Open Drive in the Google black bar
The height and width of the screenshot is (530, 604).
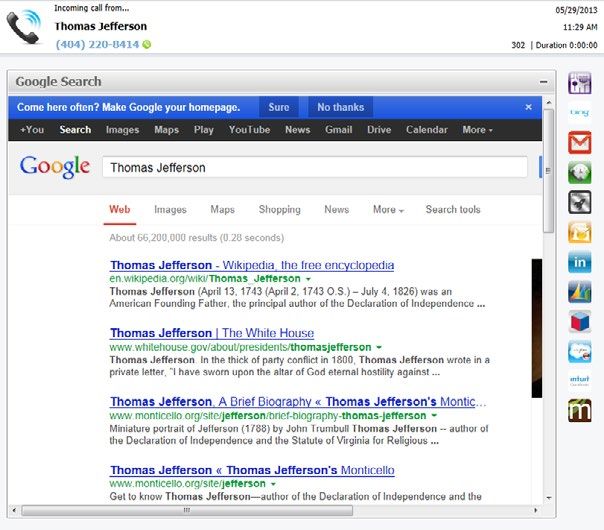[x=379, y=130]
